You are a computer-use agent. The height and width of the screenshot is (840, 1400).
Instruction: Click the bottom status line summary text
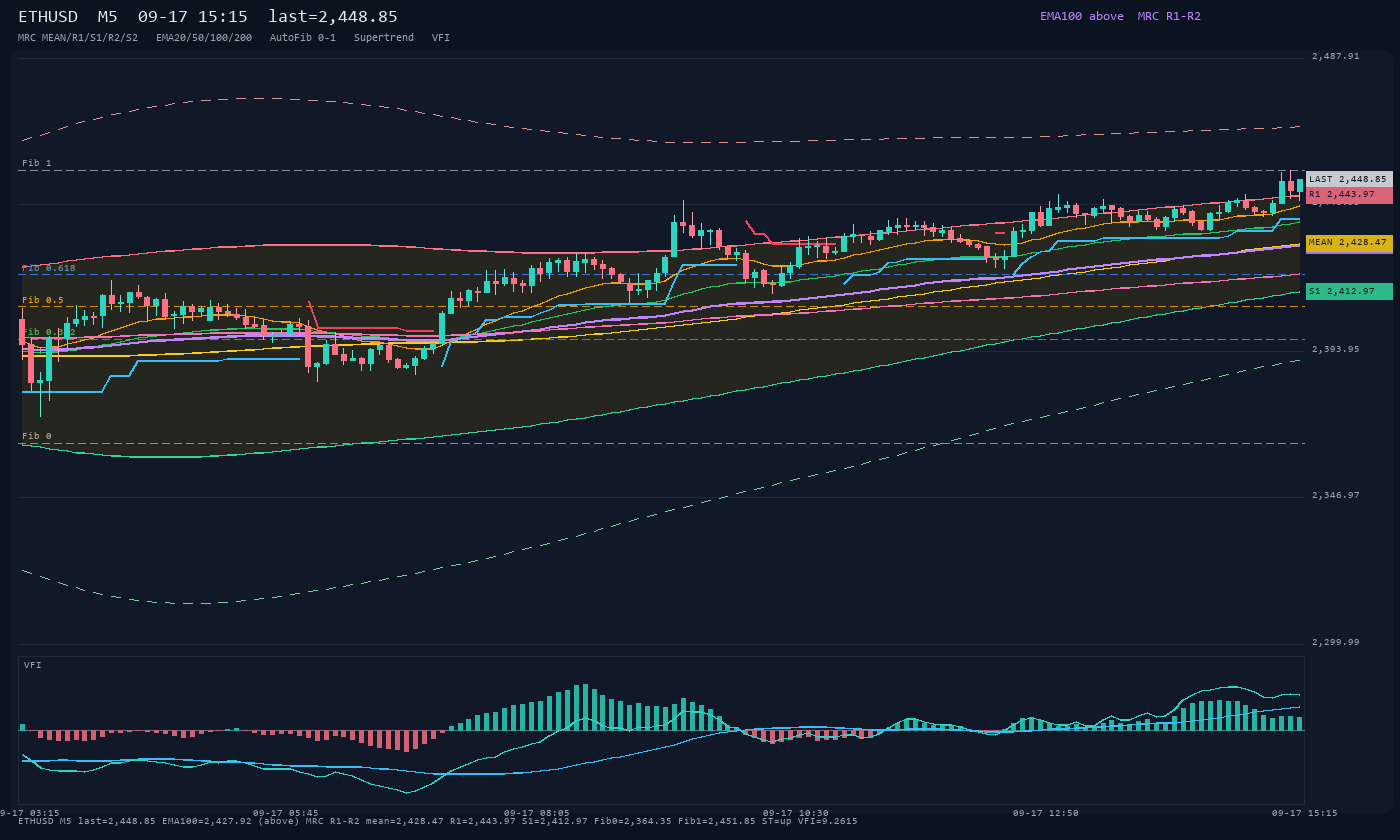(x=438, y=821)
